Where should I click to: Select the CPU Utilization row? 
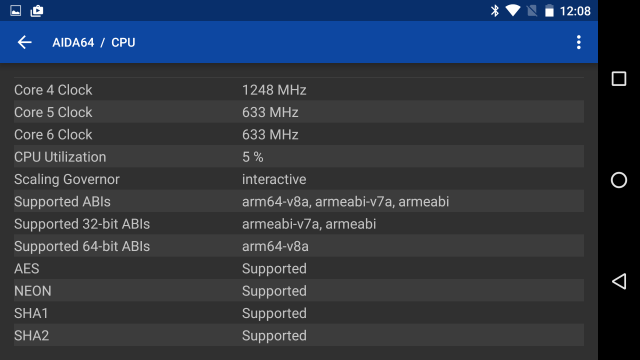point(299,157)
